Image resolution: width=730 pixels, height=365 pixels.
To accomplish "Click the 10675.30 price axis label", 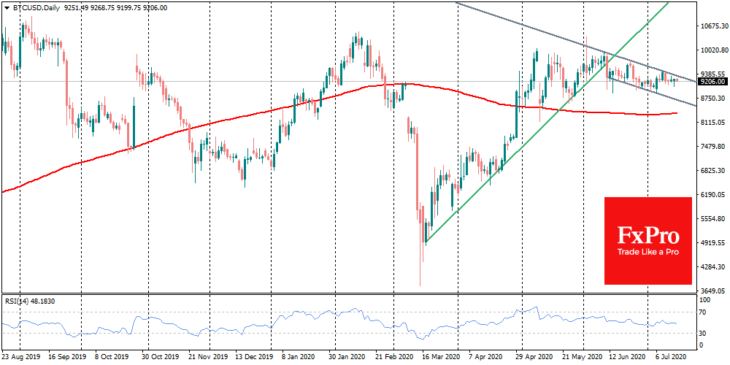I will [714, 27].
